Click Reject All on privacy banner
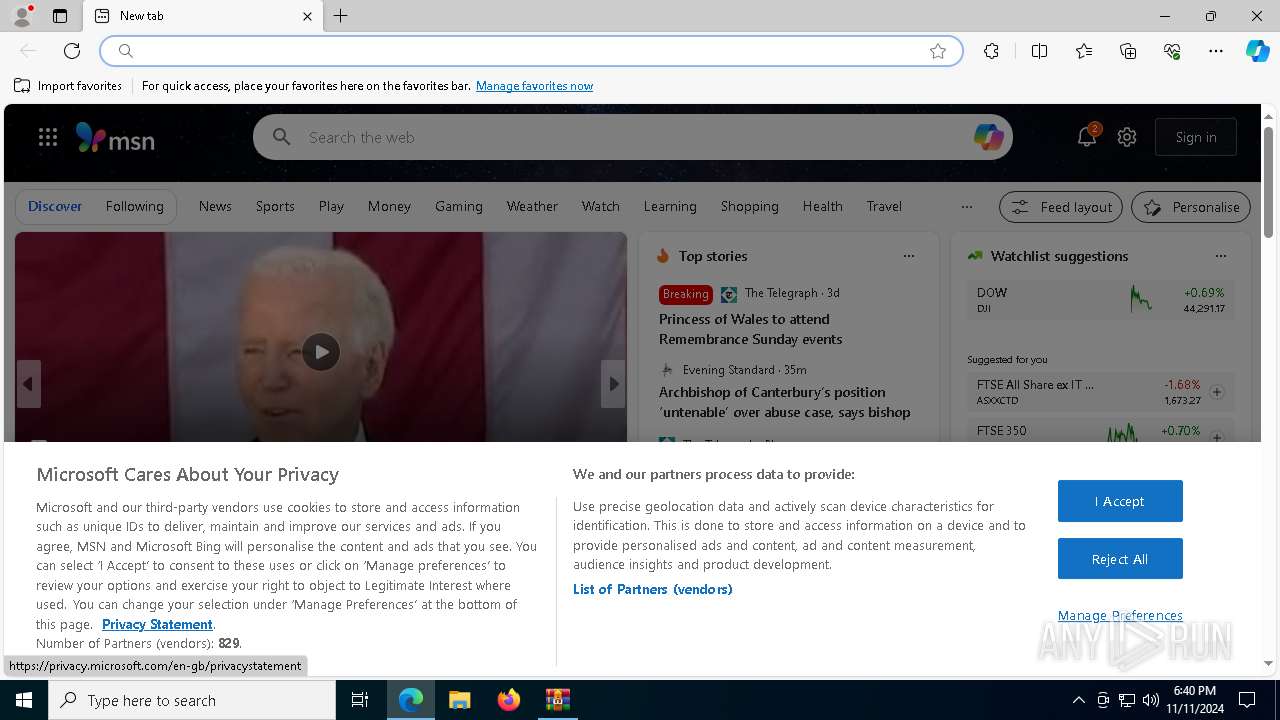Screen dimensions: 1280x720 point(1120,559)
